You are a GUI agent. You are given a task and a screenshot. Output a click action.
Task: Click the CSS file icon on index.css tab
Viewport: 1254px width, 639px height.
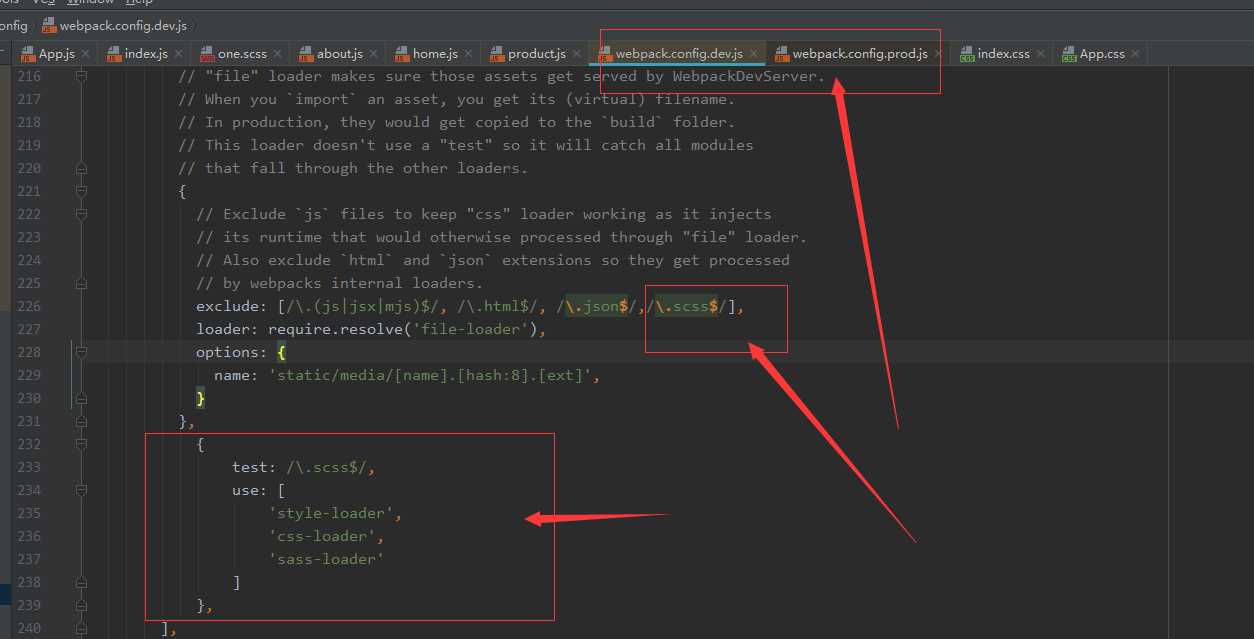click(x=967, y=54)
